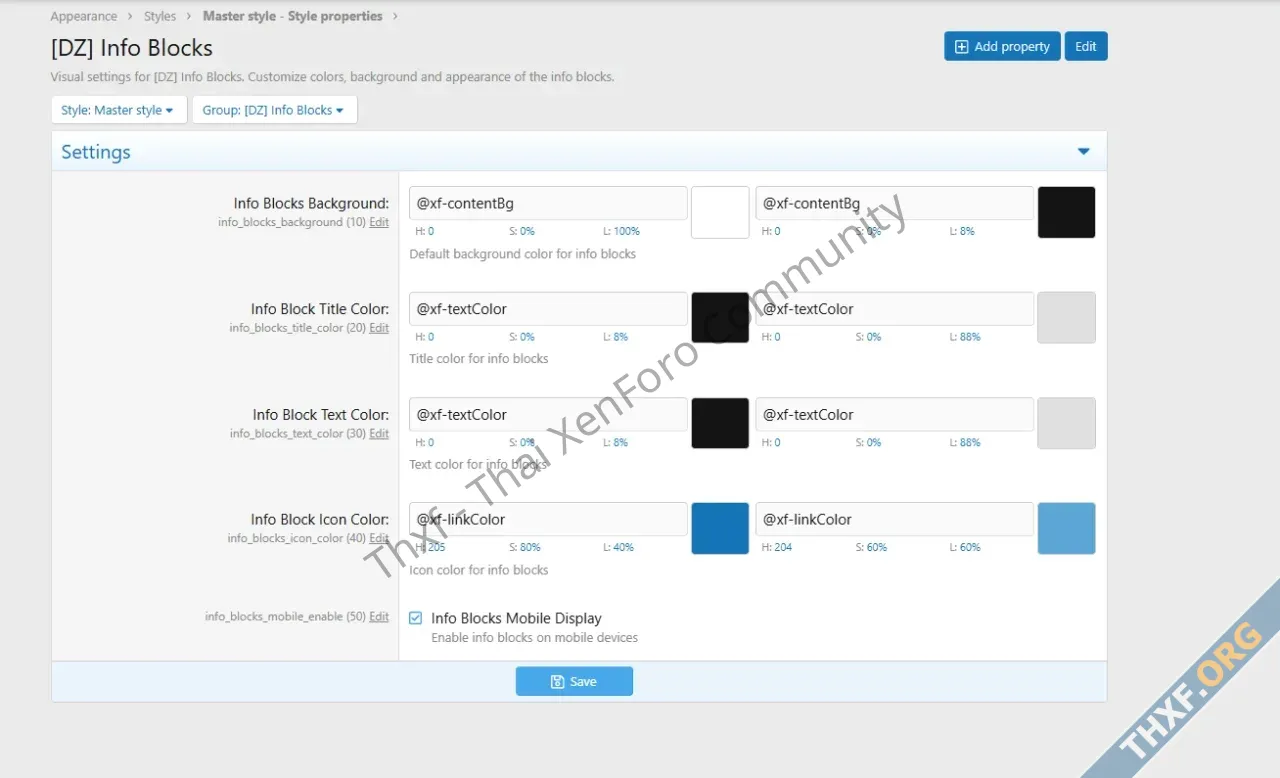
Task: Open Master style - Style properties breadcrumb
Action: coord(292,16)
